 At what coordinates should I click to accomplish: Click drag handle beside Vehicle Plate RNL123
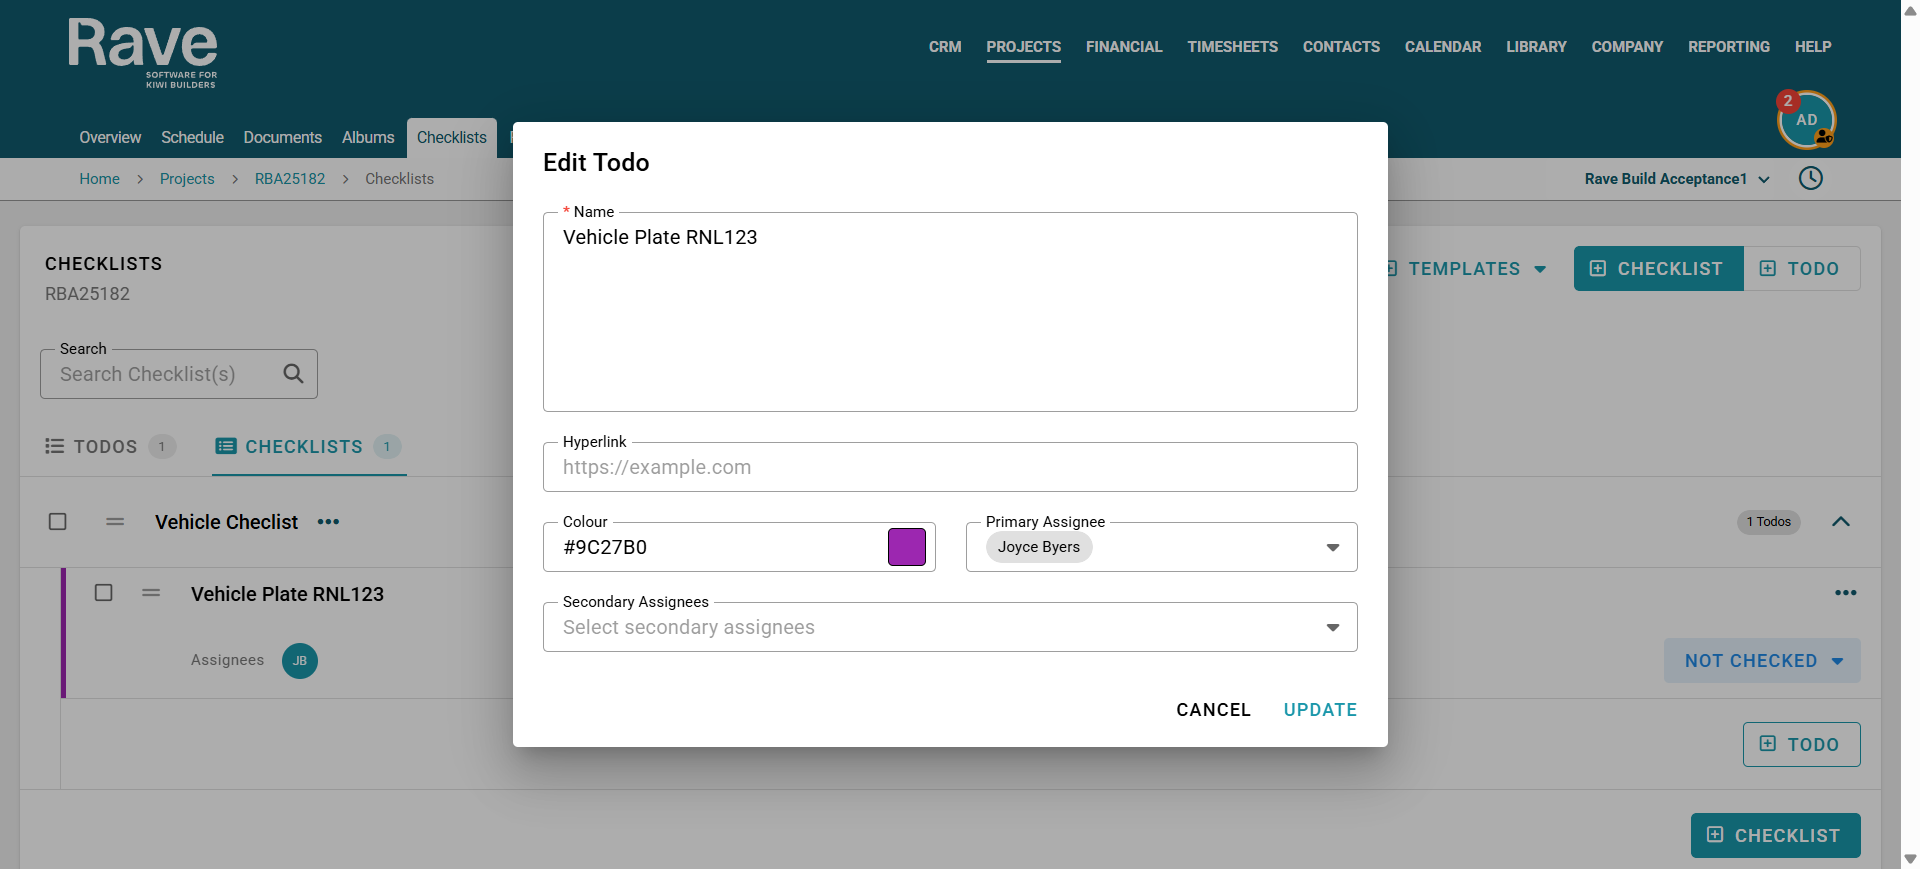(x=151, y=593)
